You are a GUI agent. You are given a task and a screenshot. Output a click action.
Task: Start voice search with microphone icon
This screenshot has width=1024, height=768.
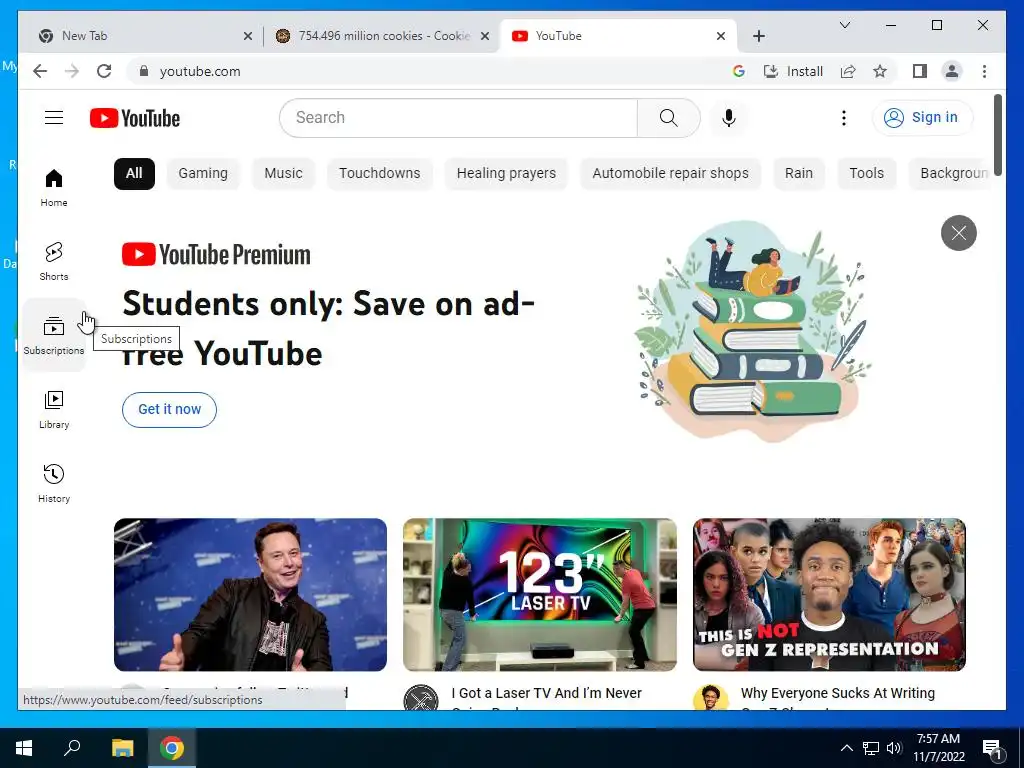coord(729,118)
